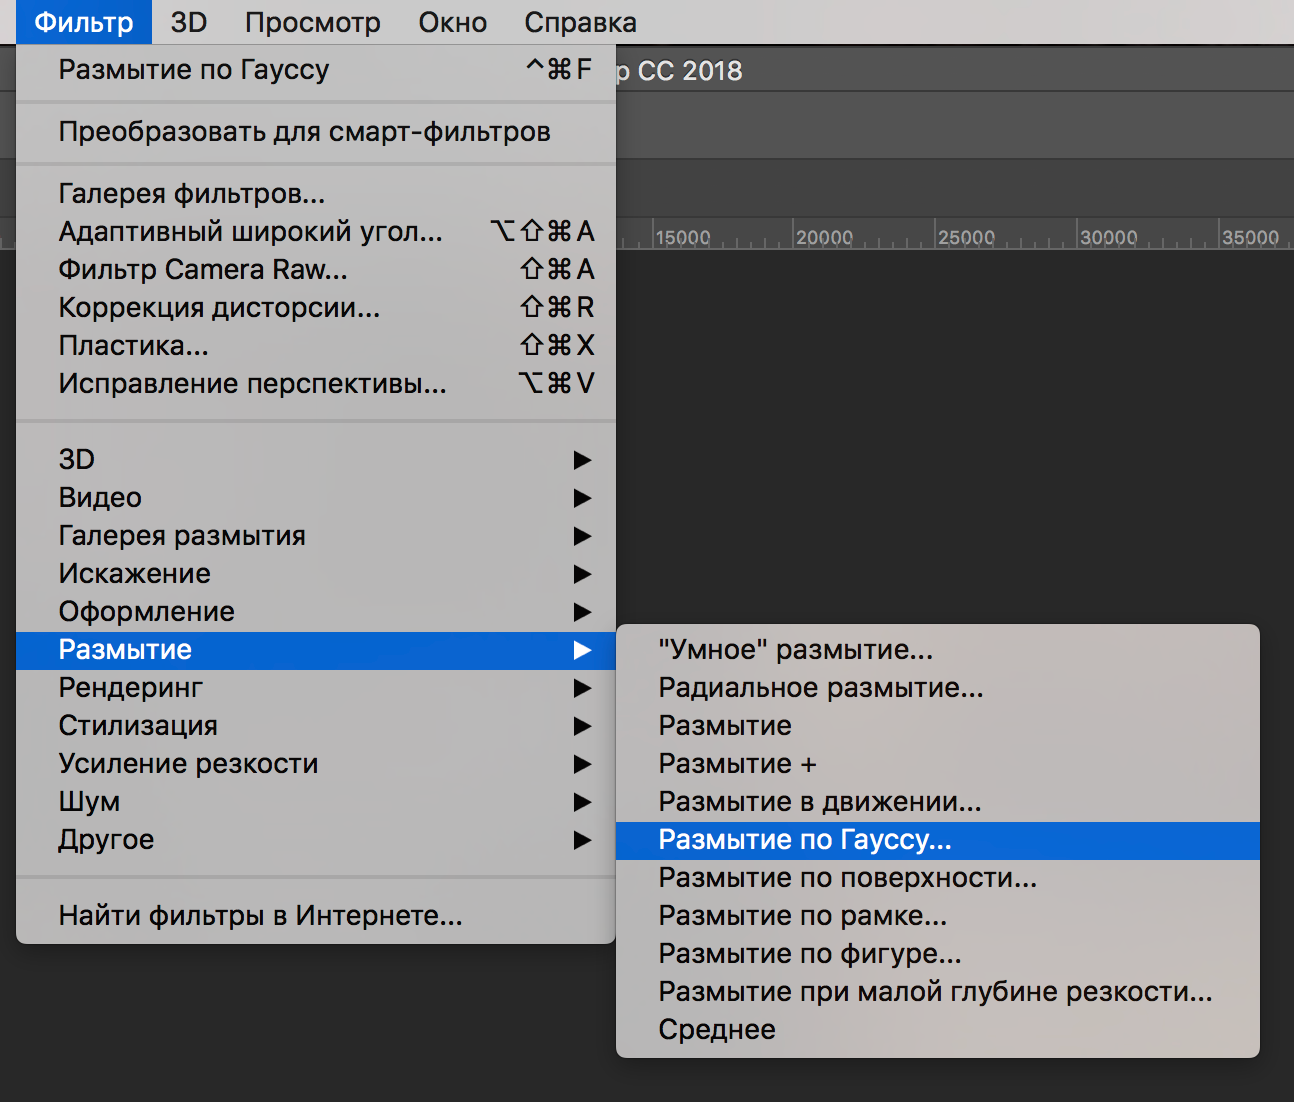This screenshot has height=1102, width=1294.
Task: Choose Коррекция дисторсии
Action: (218, 307)
